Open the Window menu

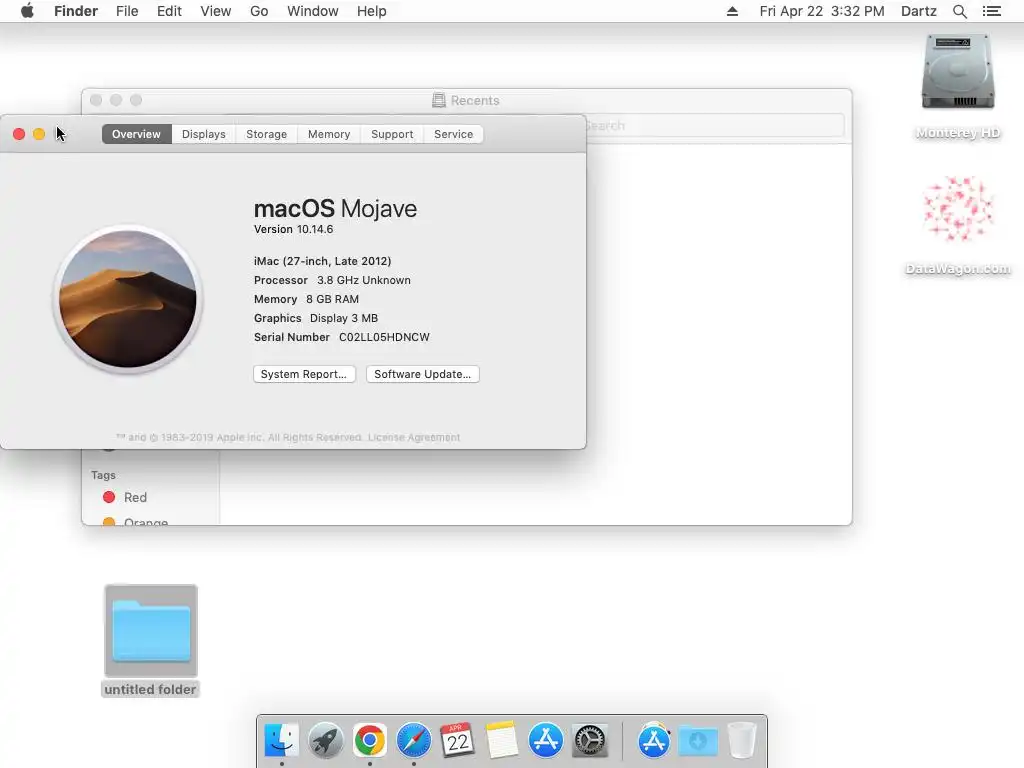pos(312,11)
